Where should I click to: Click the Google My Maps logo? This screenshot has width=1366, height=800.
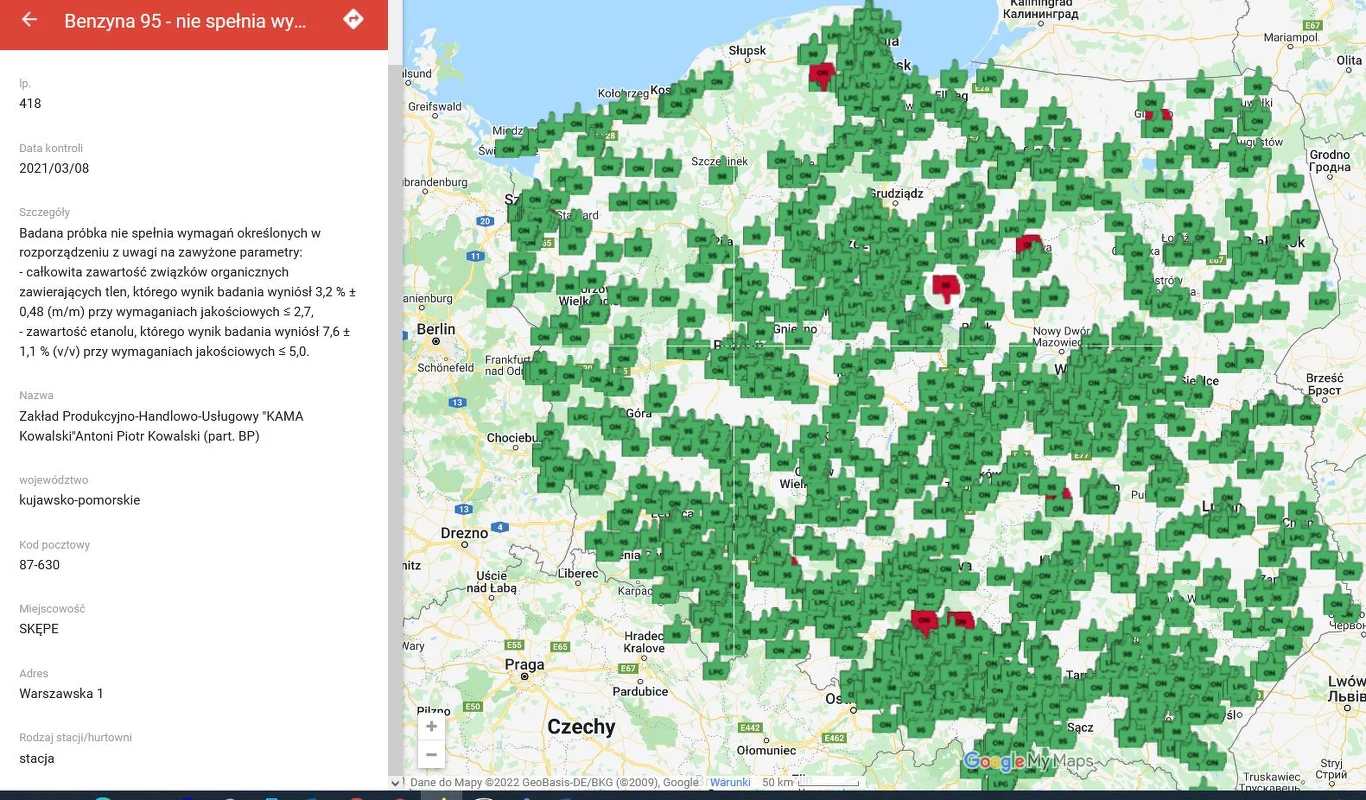coord(1028,762)
